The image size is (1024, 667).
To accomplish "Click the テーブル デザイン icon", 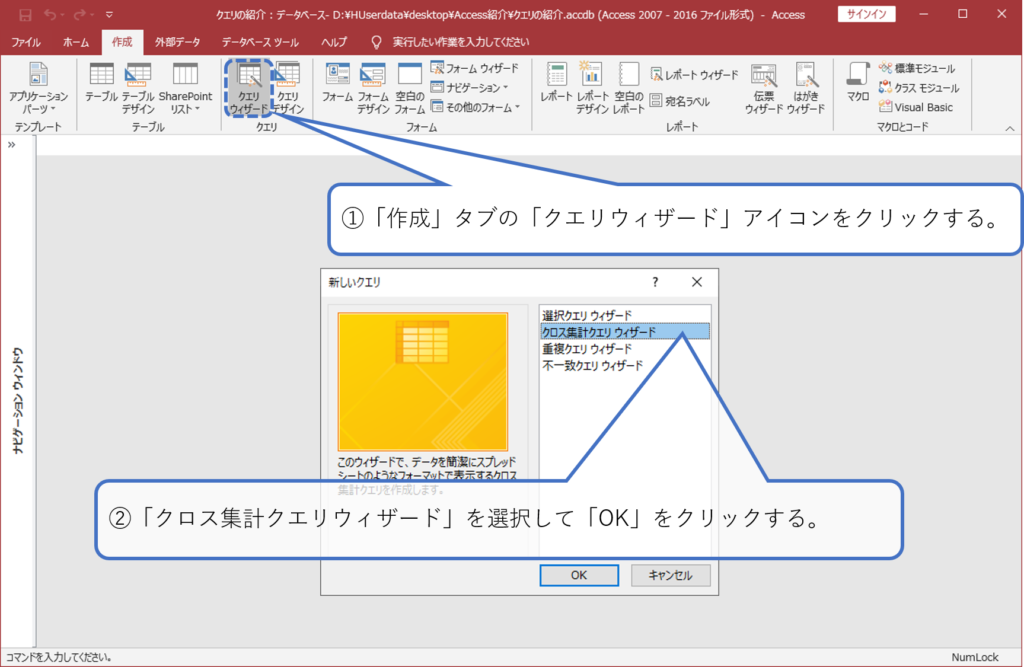I will [138, 88].
